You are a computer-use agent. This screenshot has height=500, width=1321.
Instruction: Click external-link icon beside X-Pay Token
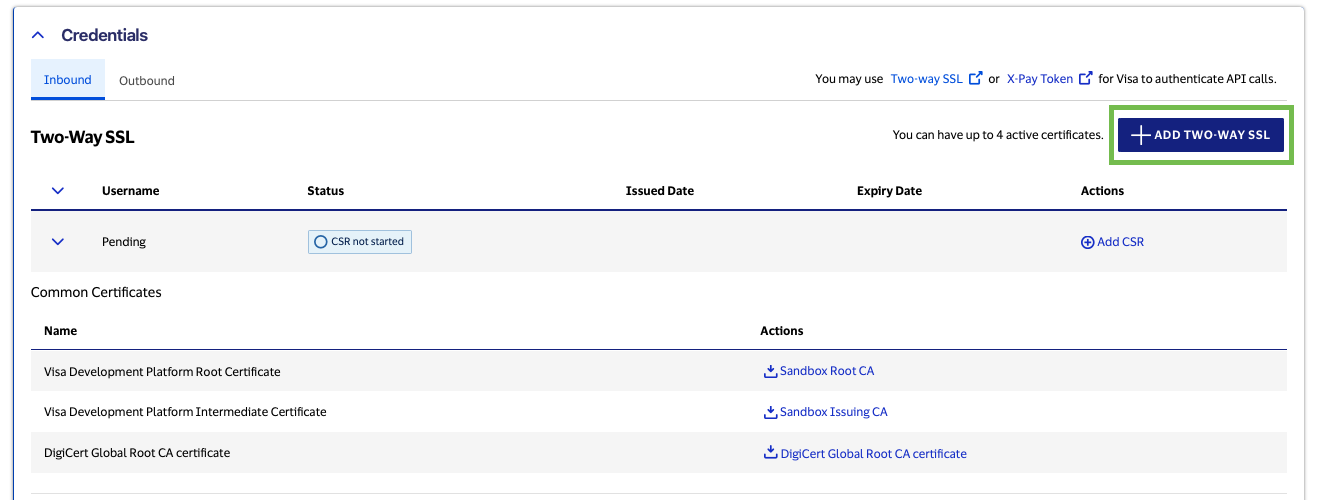click(1085, 79)
